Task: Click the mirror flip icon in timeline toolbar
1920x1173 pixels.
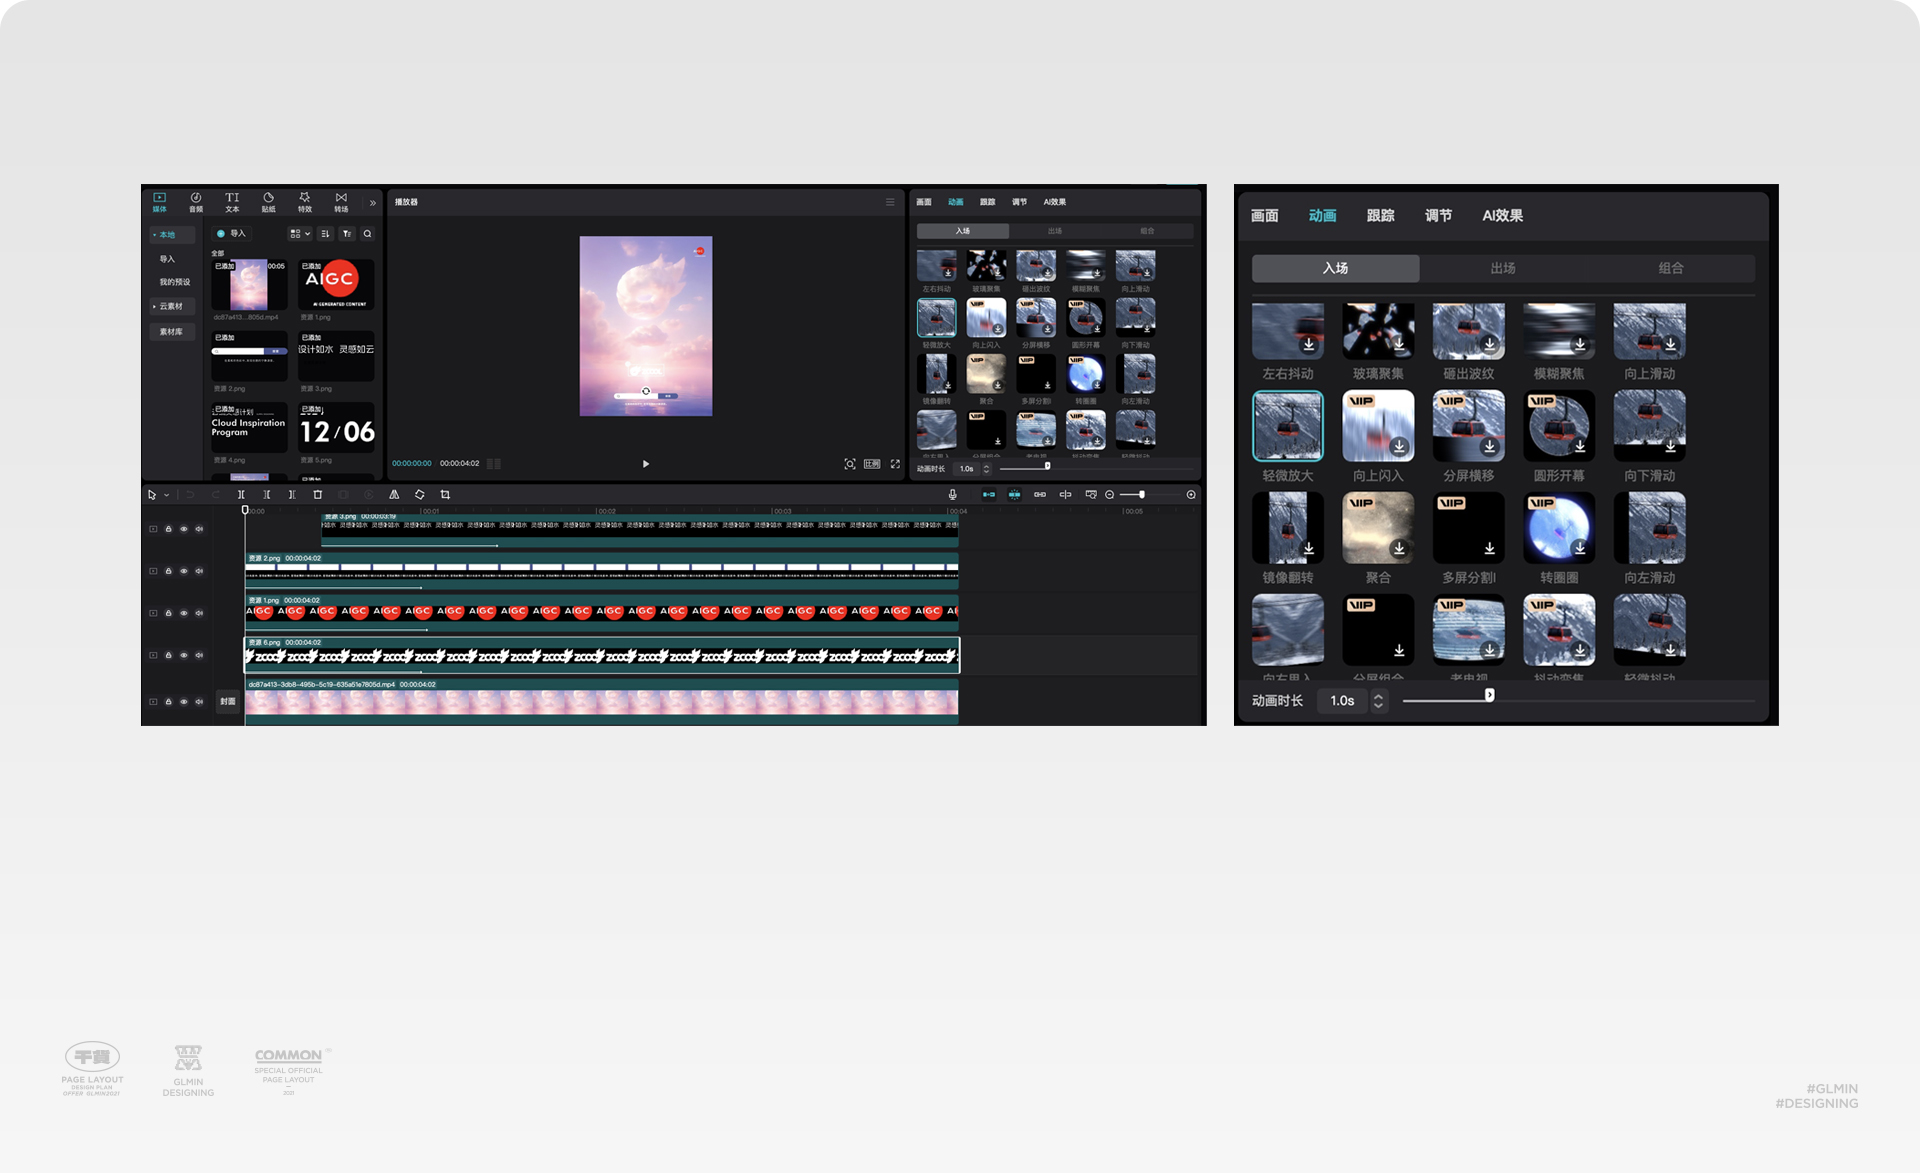Action: [394, 495]
